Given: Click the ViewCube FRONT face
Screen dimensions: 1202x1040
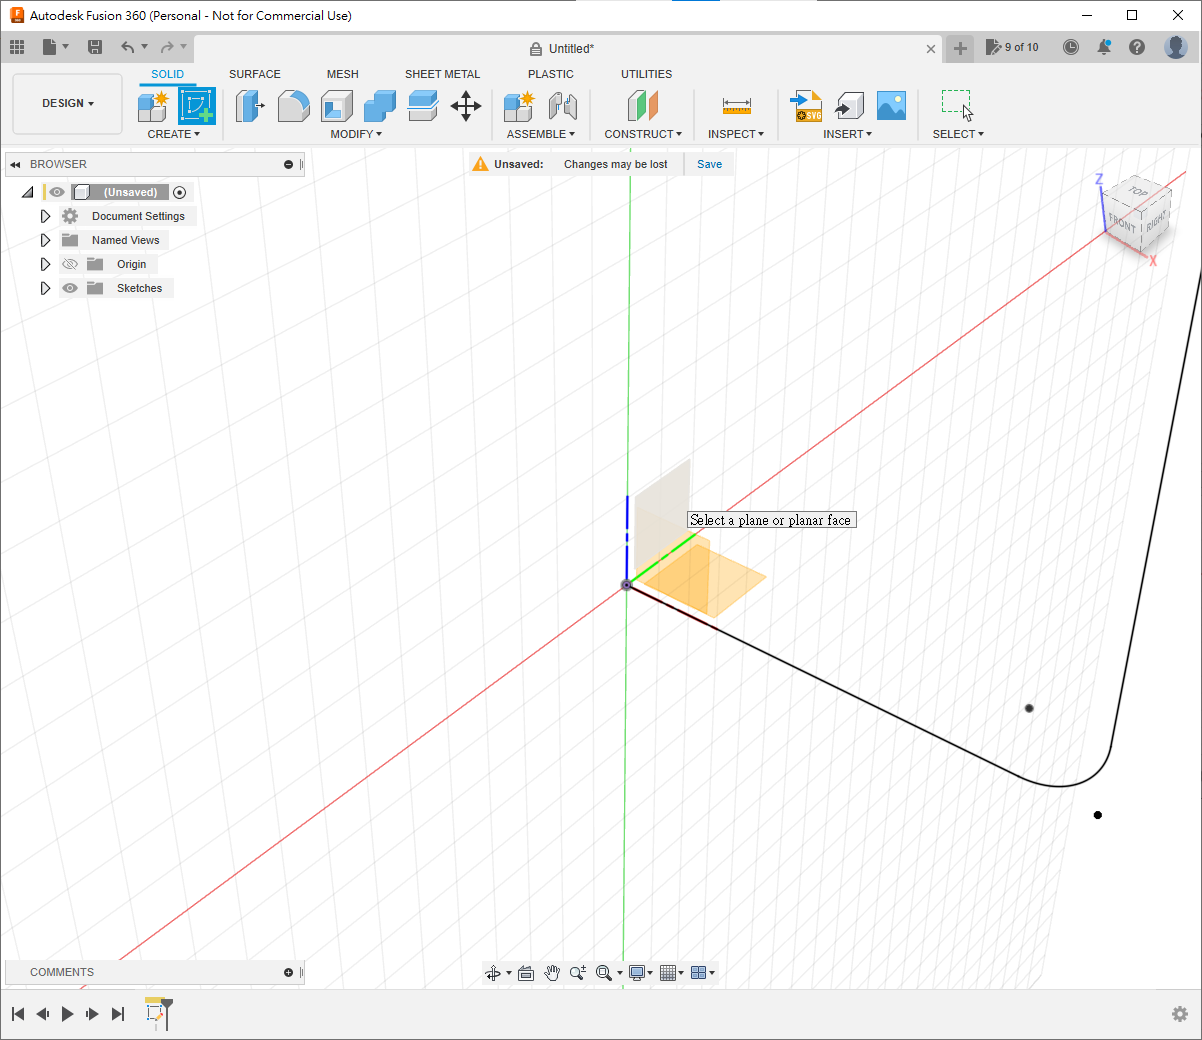Looking at the screenshot, I should tap(1122, 222).
